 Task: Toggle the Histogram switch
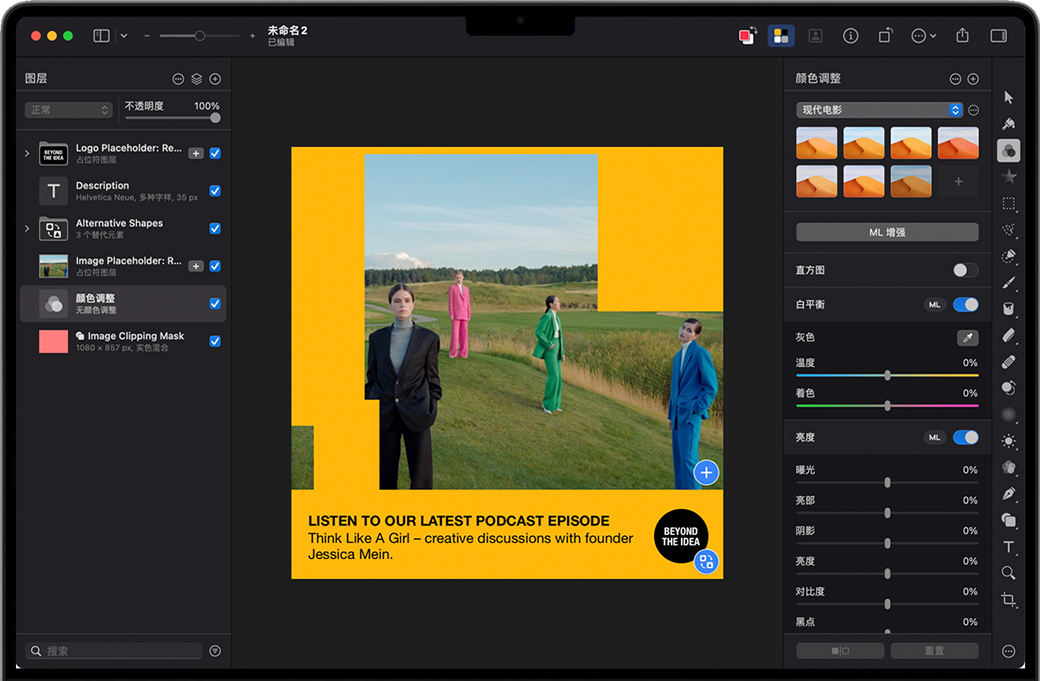click(965, 270)
